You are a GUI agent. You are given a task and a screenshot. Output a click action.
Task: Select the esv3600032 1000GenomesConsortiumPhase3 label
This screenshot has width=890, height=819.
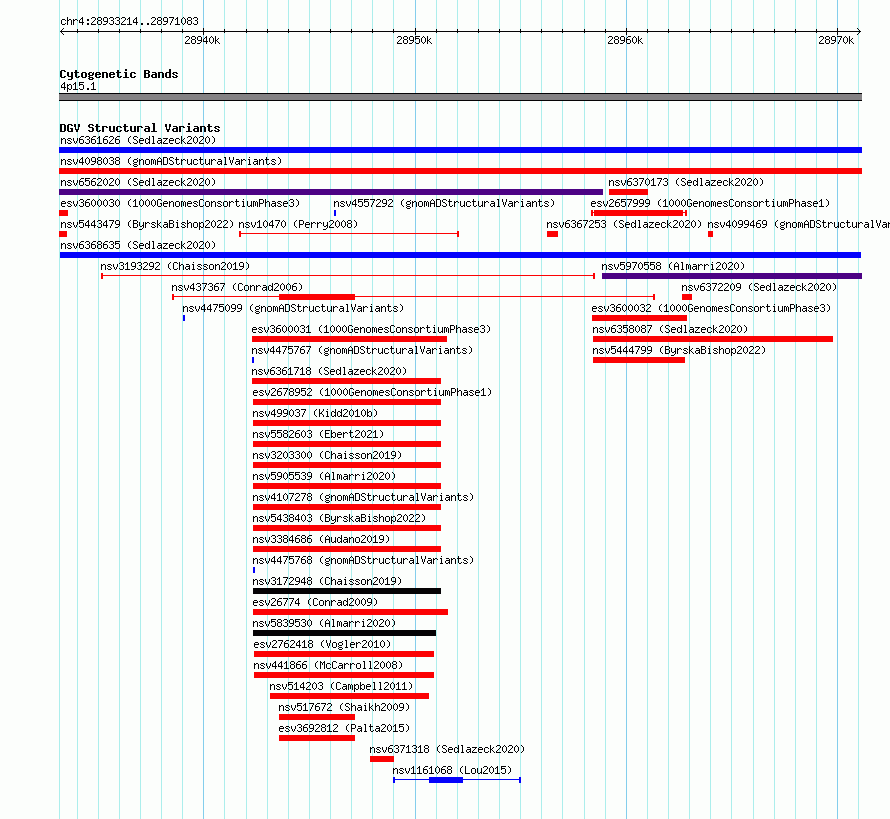[x=711, y=308]
